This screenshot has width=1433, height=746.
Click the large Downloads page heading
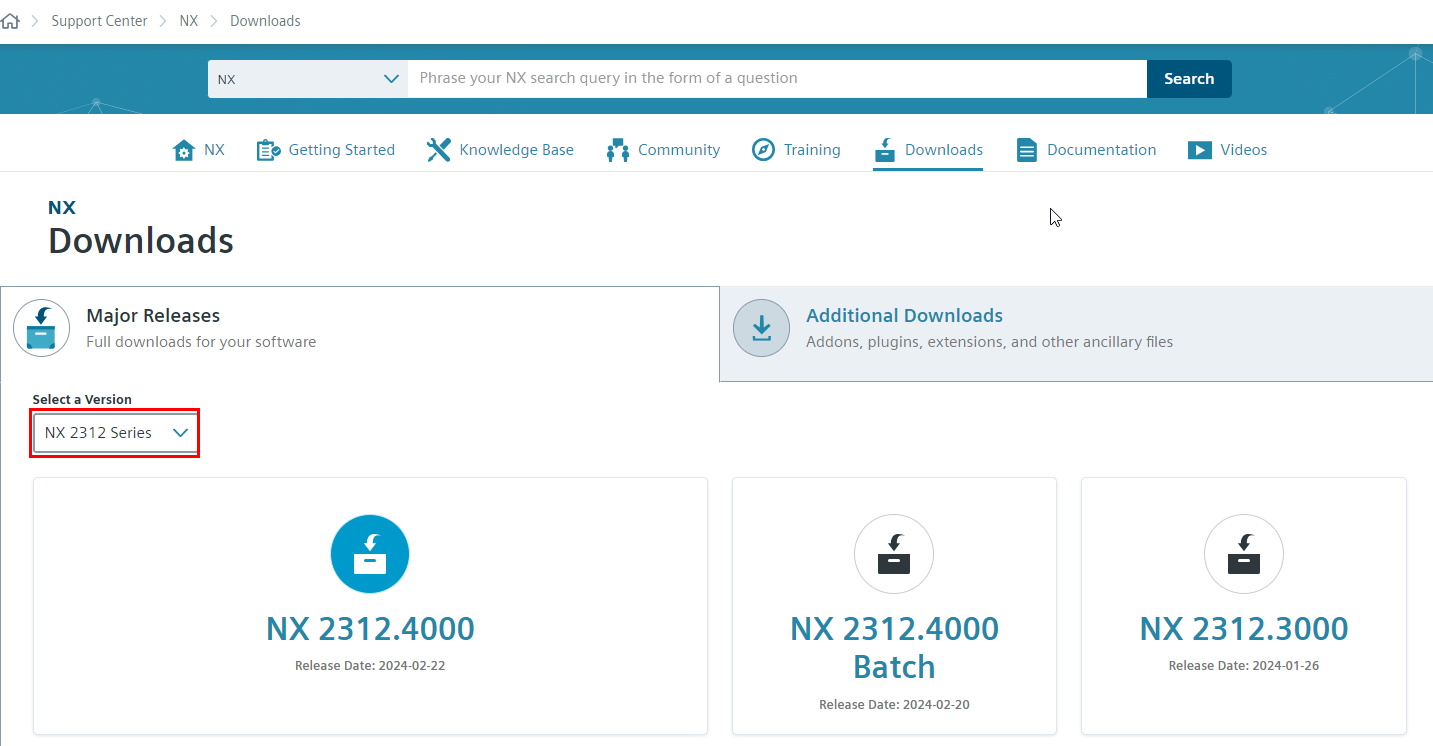141,241
